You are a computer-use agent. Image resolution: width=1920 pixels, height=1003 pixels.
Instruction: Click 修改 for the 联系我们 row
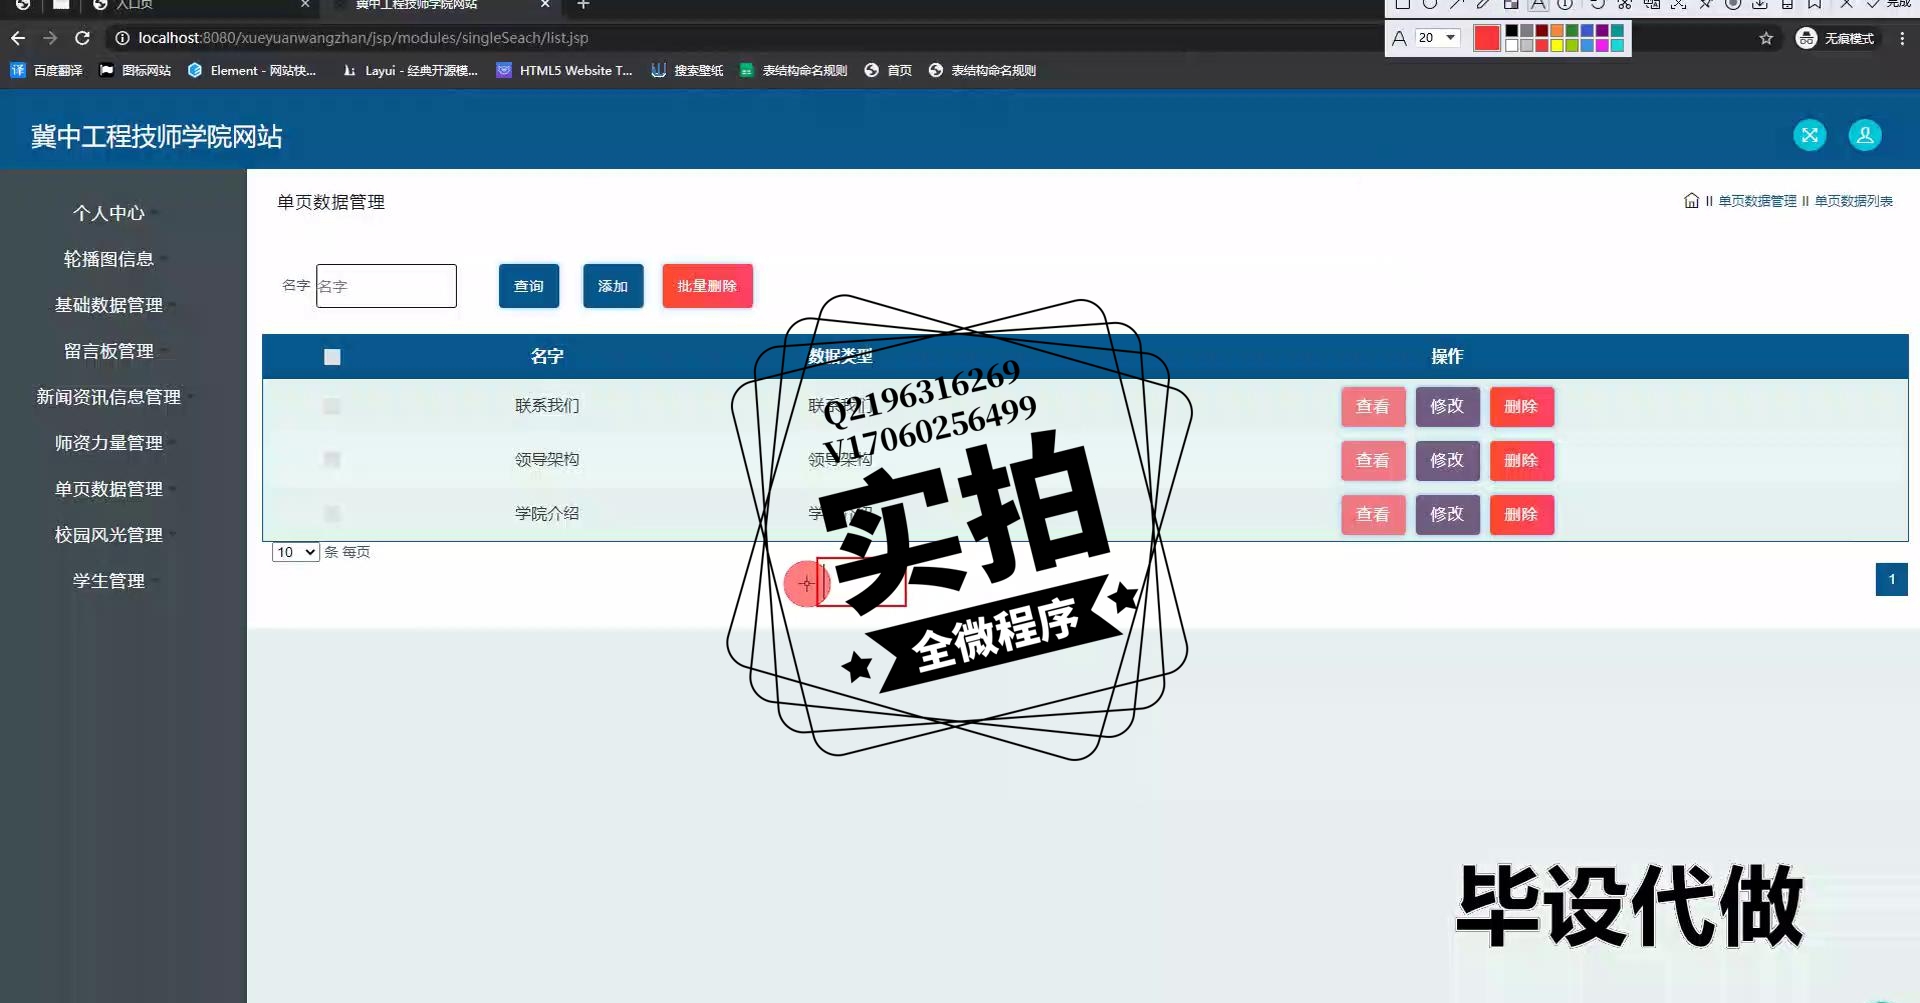pos(1447,407)
